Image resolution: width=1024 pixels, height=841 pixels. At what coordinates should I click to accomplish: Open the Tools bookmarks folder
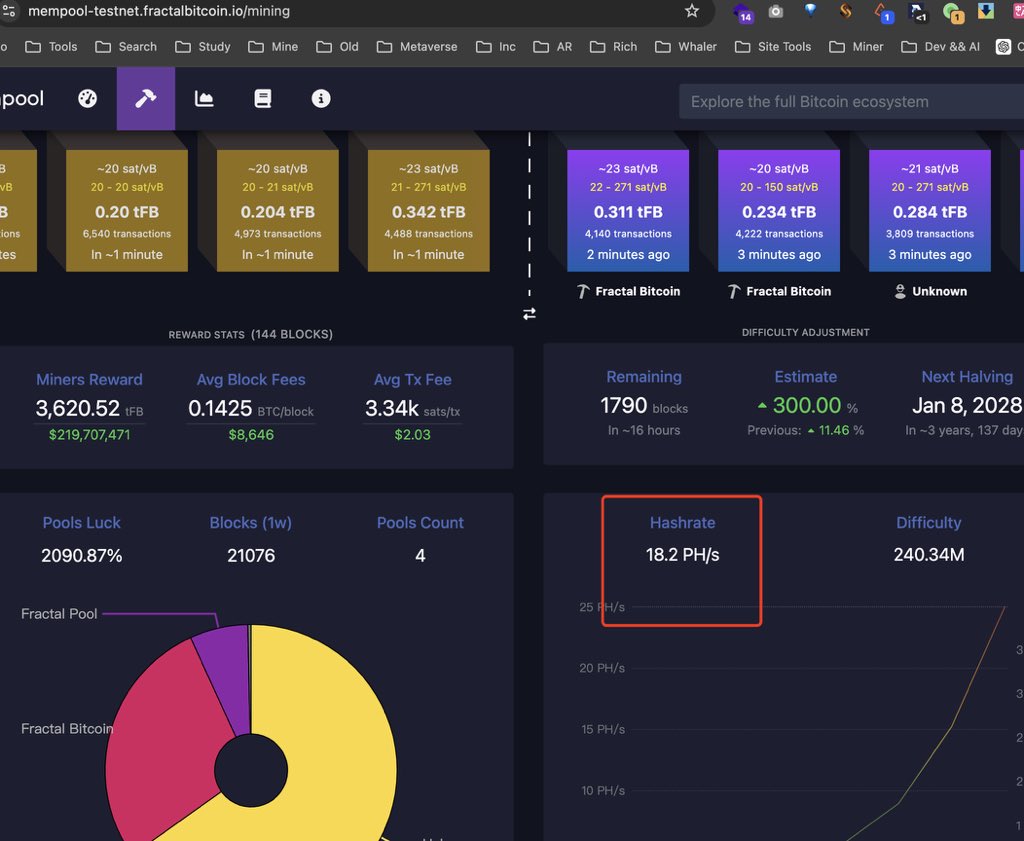tap(51, 47)
